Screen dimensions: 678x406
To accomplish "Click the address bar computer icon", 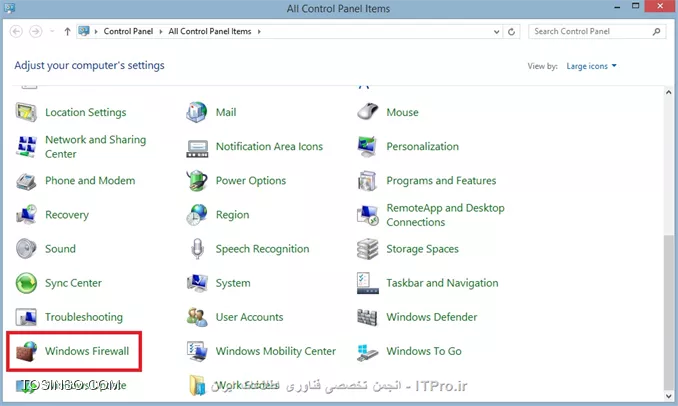I will (x=84, y=31).
